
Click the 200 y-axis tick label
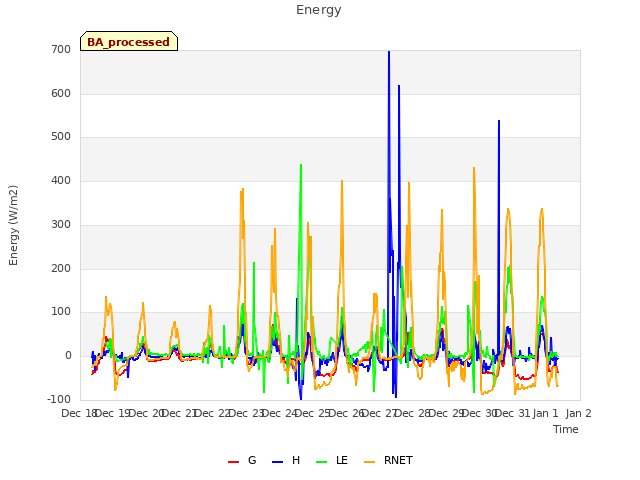coord(61,269)
